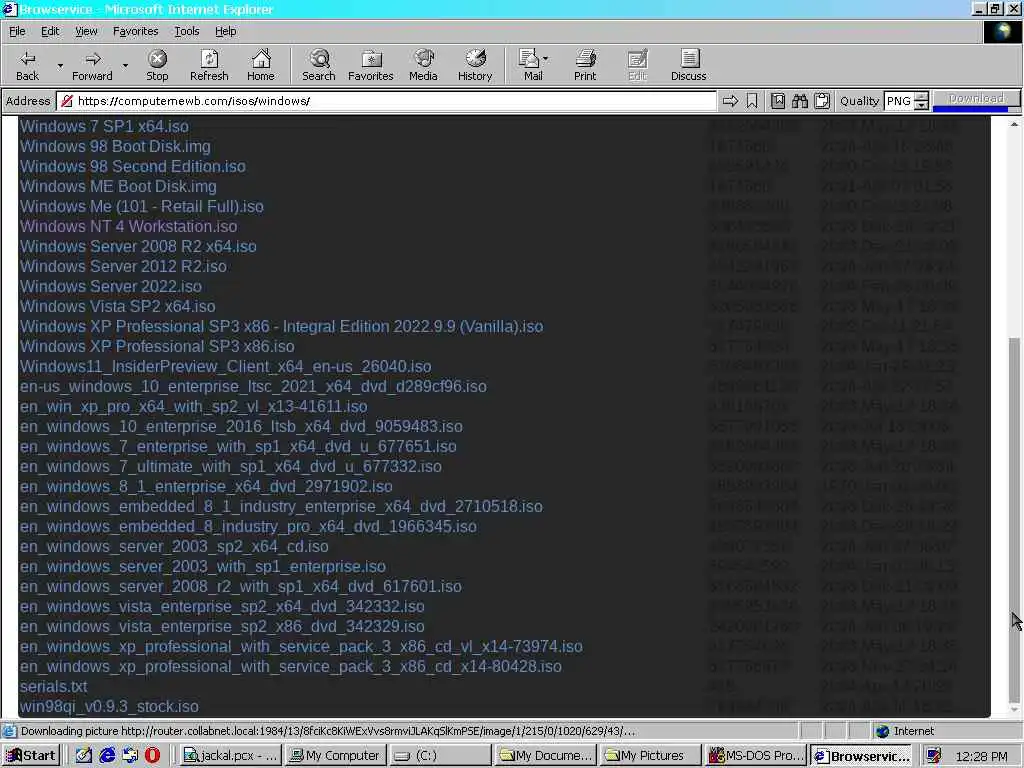Switch to MS-DOS Prompt taskbar window
This screenshot has width=1024, height=768.
coord(756,756)
